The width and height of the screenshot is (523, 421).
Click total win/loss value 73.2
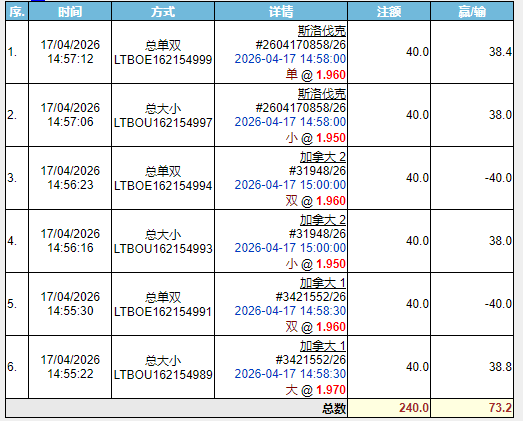click(500, 408)
